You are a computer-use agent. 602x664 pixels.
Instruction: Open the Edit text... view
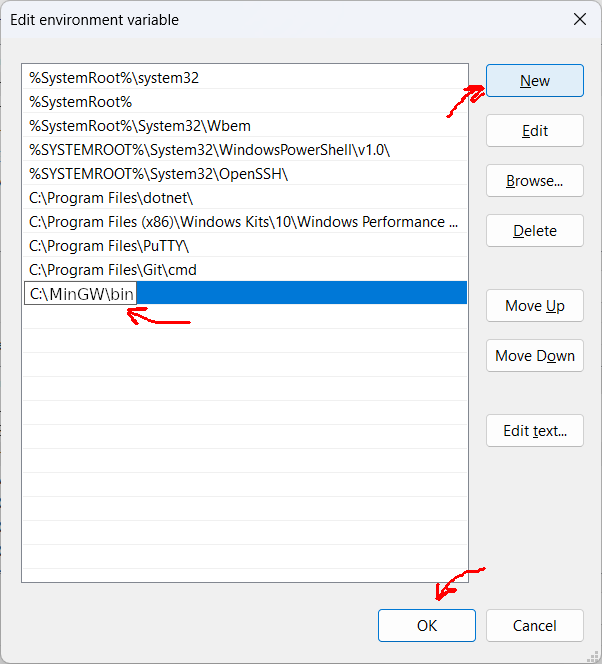[535, 430]
